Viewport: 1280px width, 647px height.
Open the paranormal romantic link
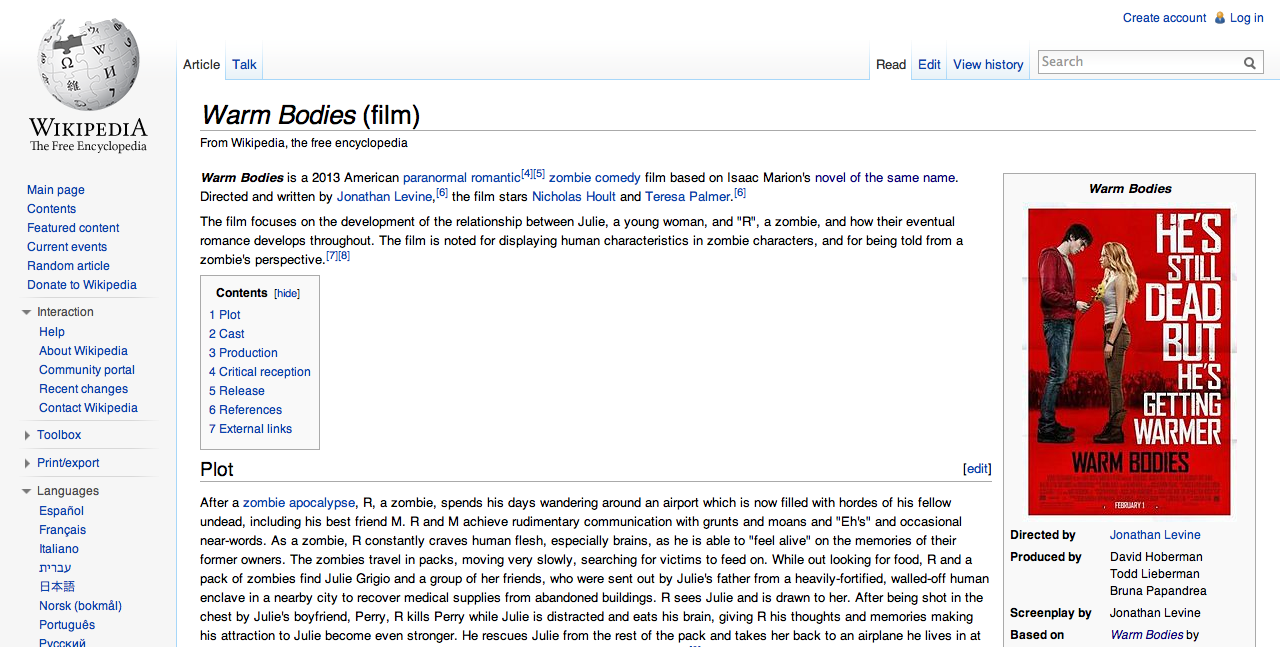click(461, 178)
